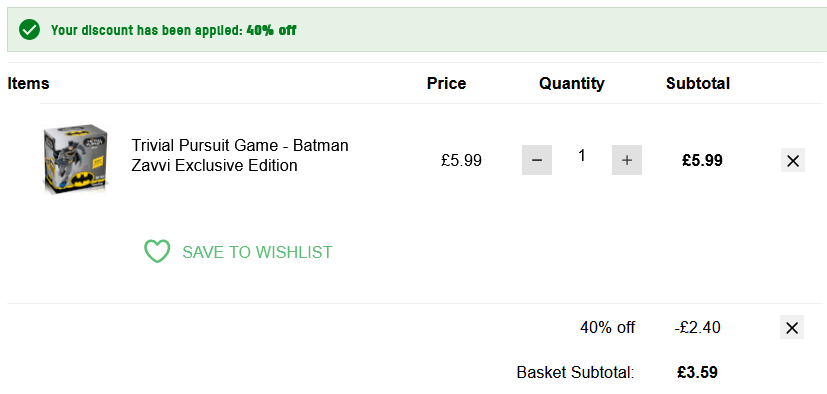Click the green discount success checkmark icon
The height and width of the screenshot is (394, 827).
(30, 30)
